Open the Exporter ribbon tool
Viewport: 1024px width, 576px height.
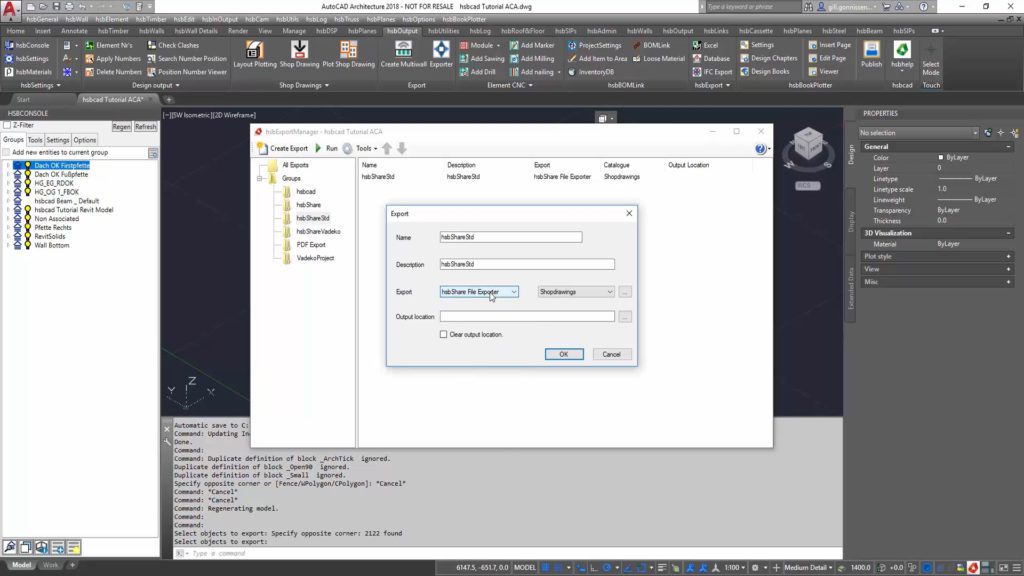(x=441, y=54)
